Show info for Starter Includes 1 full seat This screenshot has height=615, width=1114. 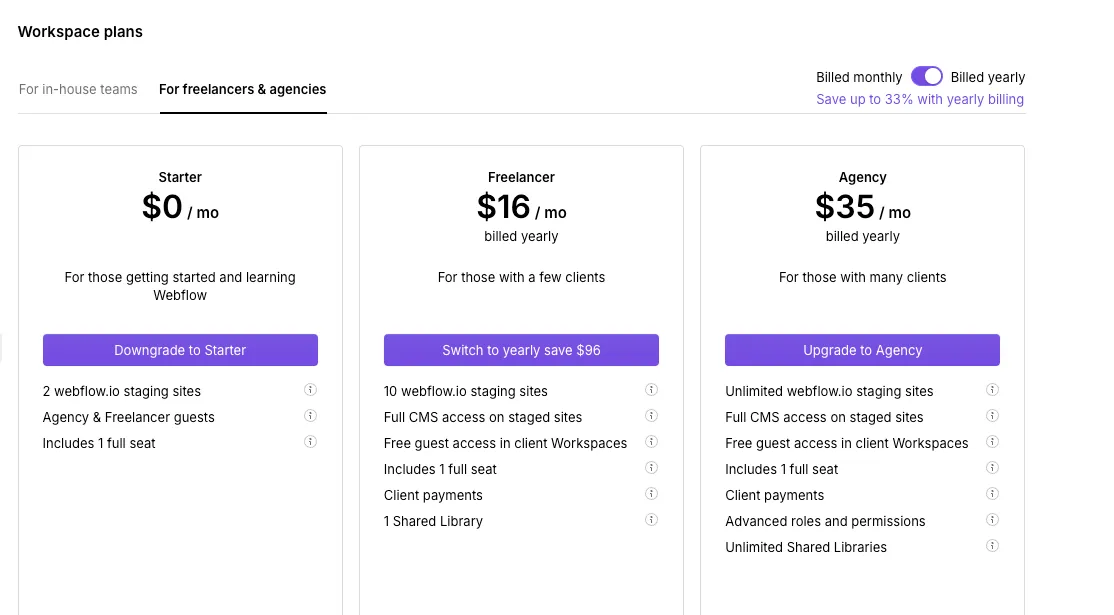click(310, 442)
